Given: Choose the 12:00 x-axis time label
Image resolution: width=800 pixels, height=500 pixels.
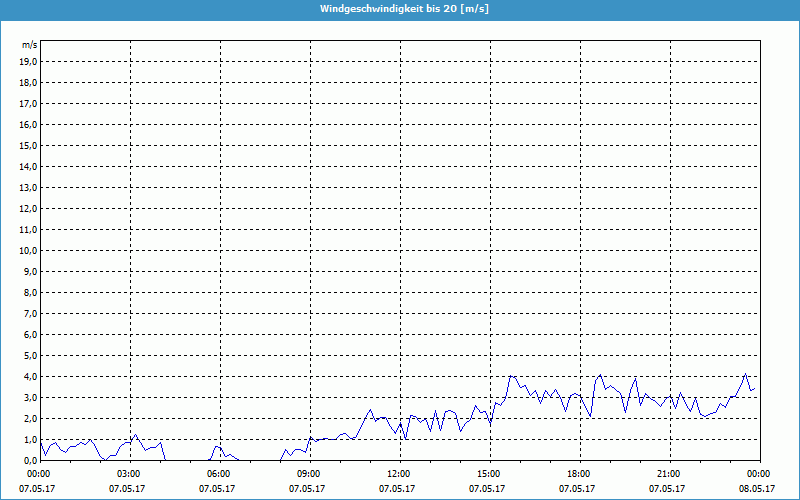Looking at the screenshot, I should click(398, 473).
